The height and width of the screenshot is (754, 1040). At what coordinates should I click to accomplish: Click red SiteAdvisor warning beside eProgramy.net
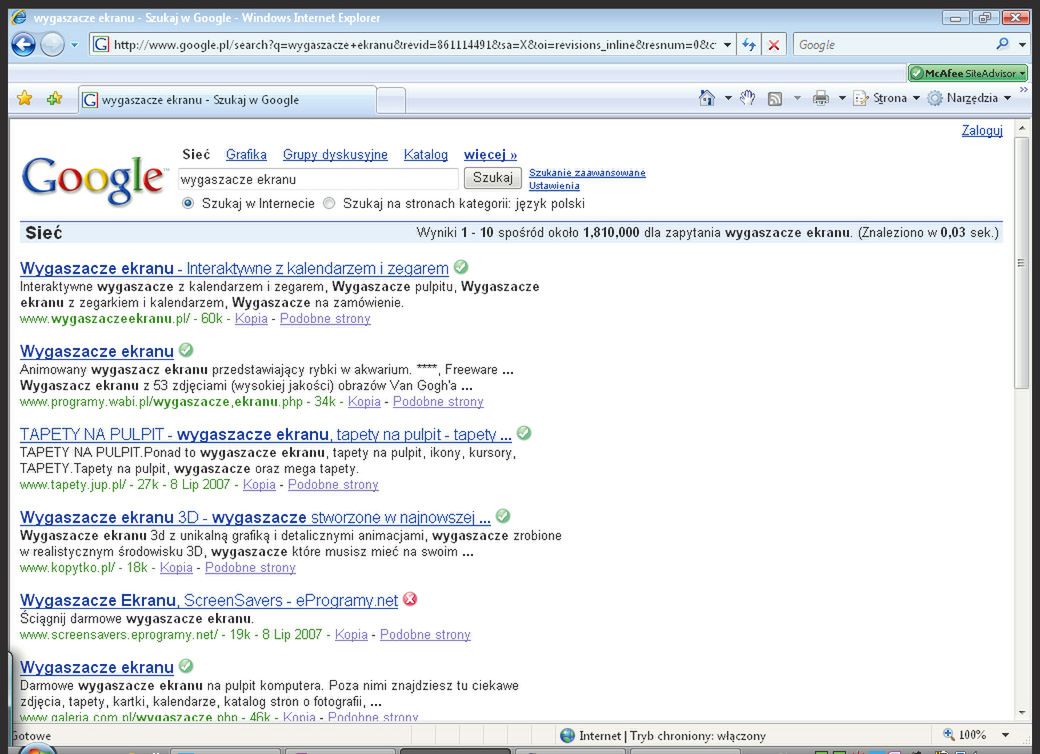(410, 599)
